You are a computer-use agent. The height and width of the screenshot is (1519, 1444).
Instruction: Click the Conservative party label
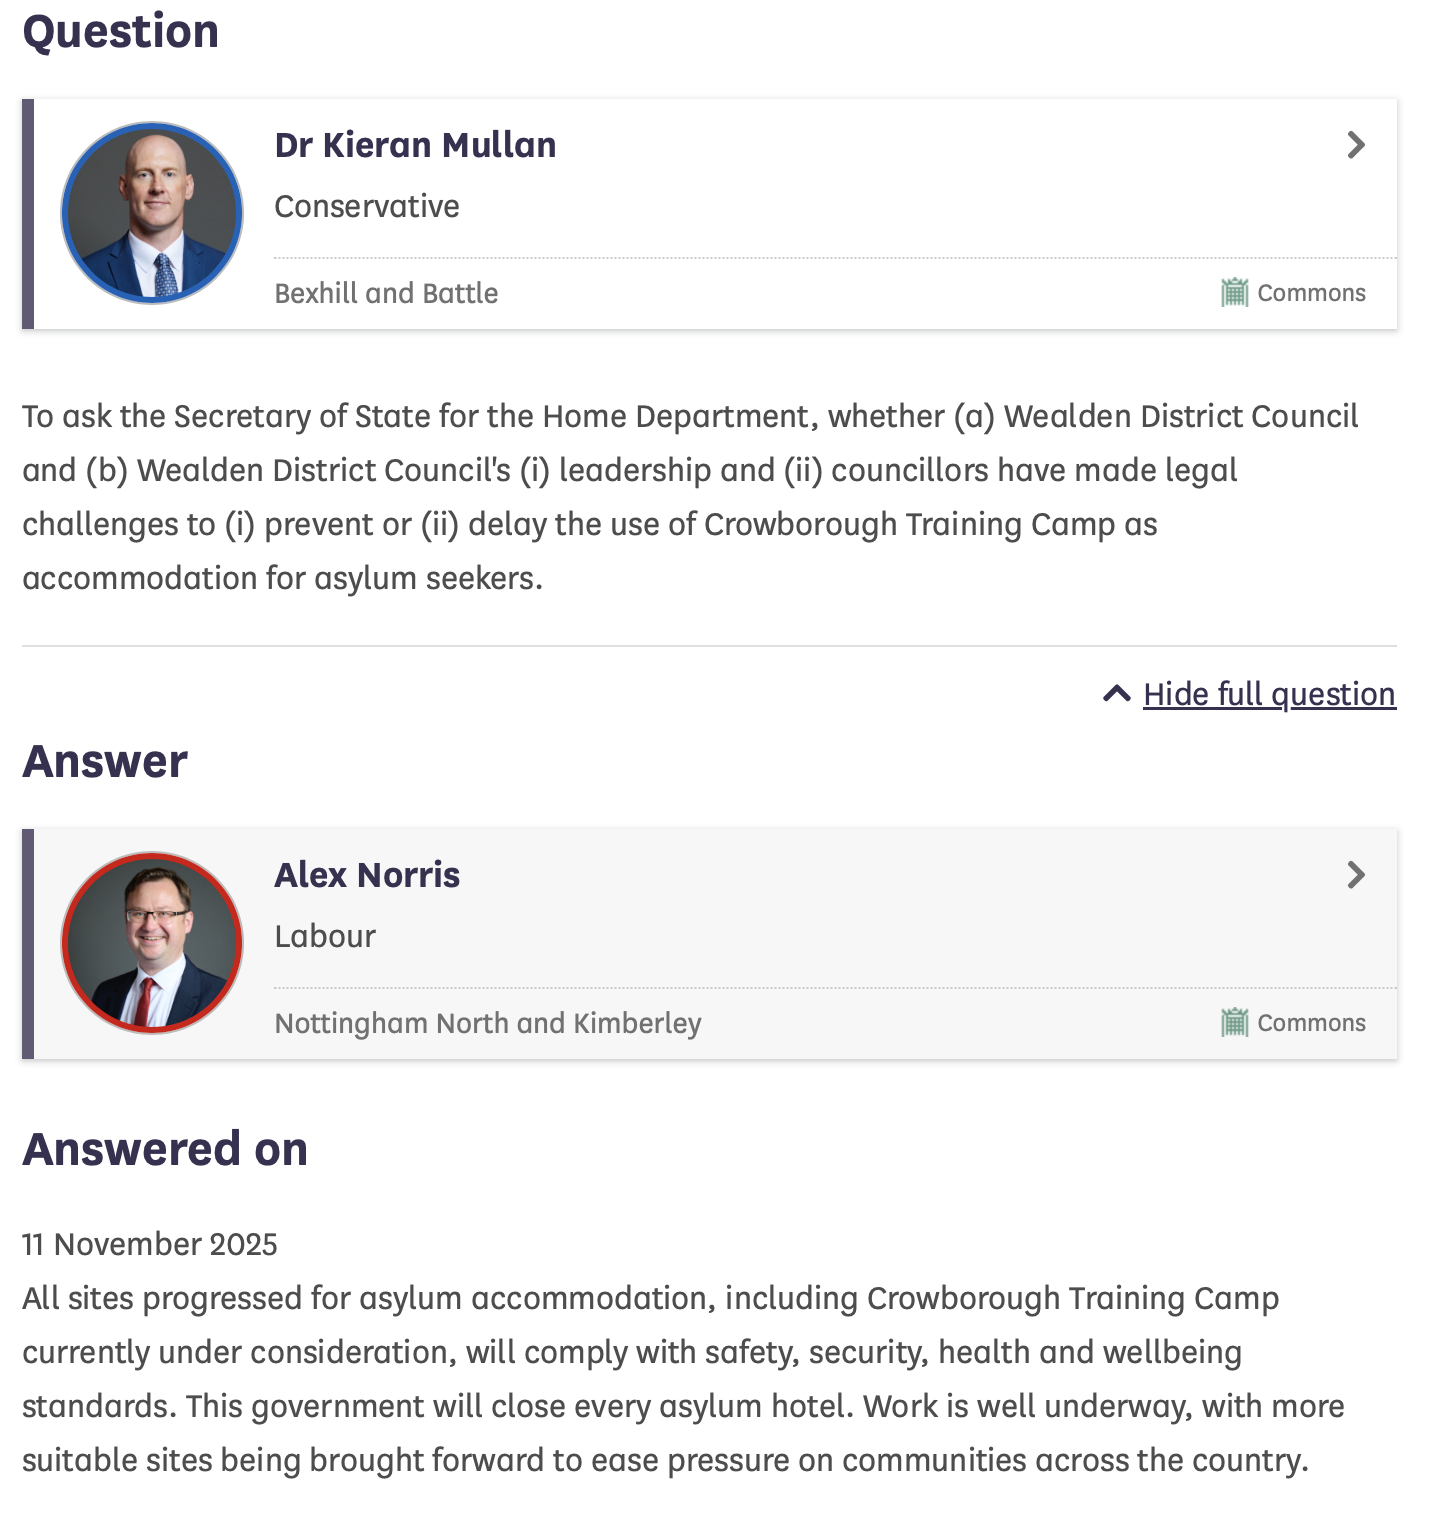[x=367, y=206]
